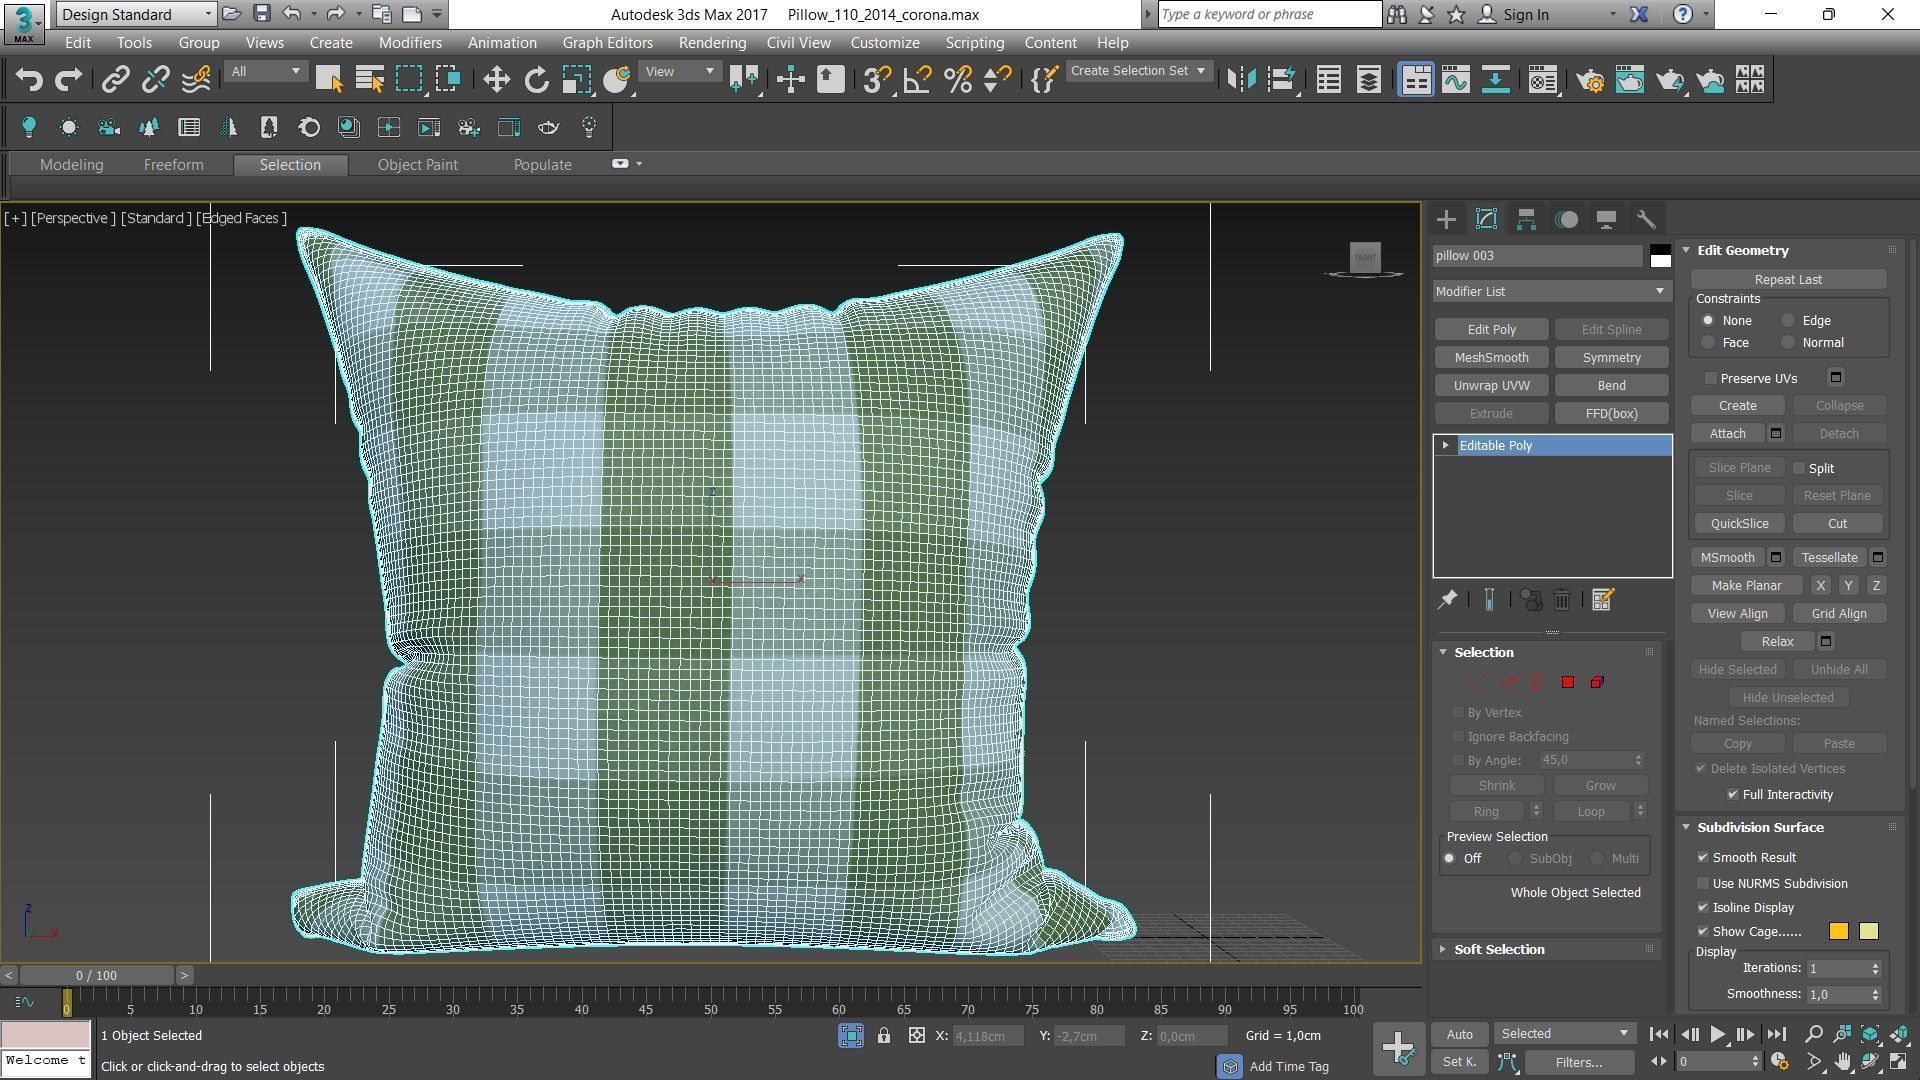Toggle the Angle Snap button

tap(917, 80)
